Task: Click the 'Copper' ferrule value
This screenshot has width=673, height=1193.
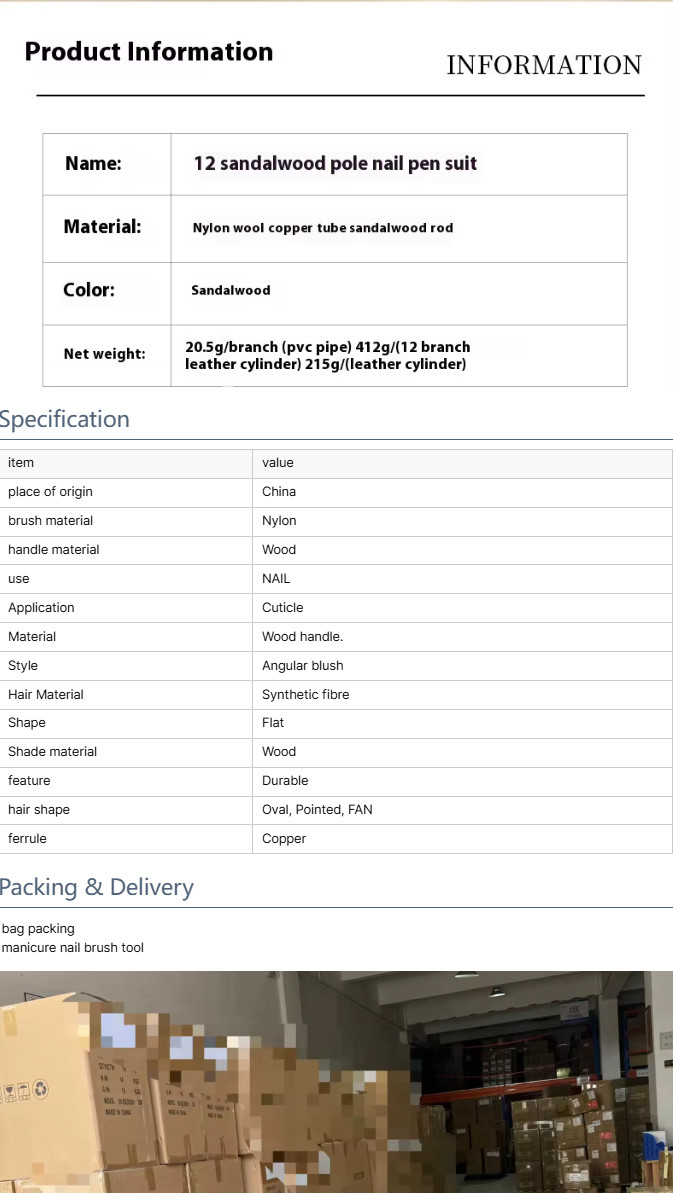Action: click(x=284, y=839)
